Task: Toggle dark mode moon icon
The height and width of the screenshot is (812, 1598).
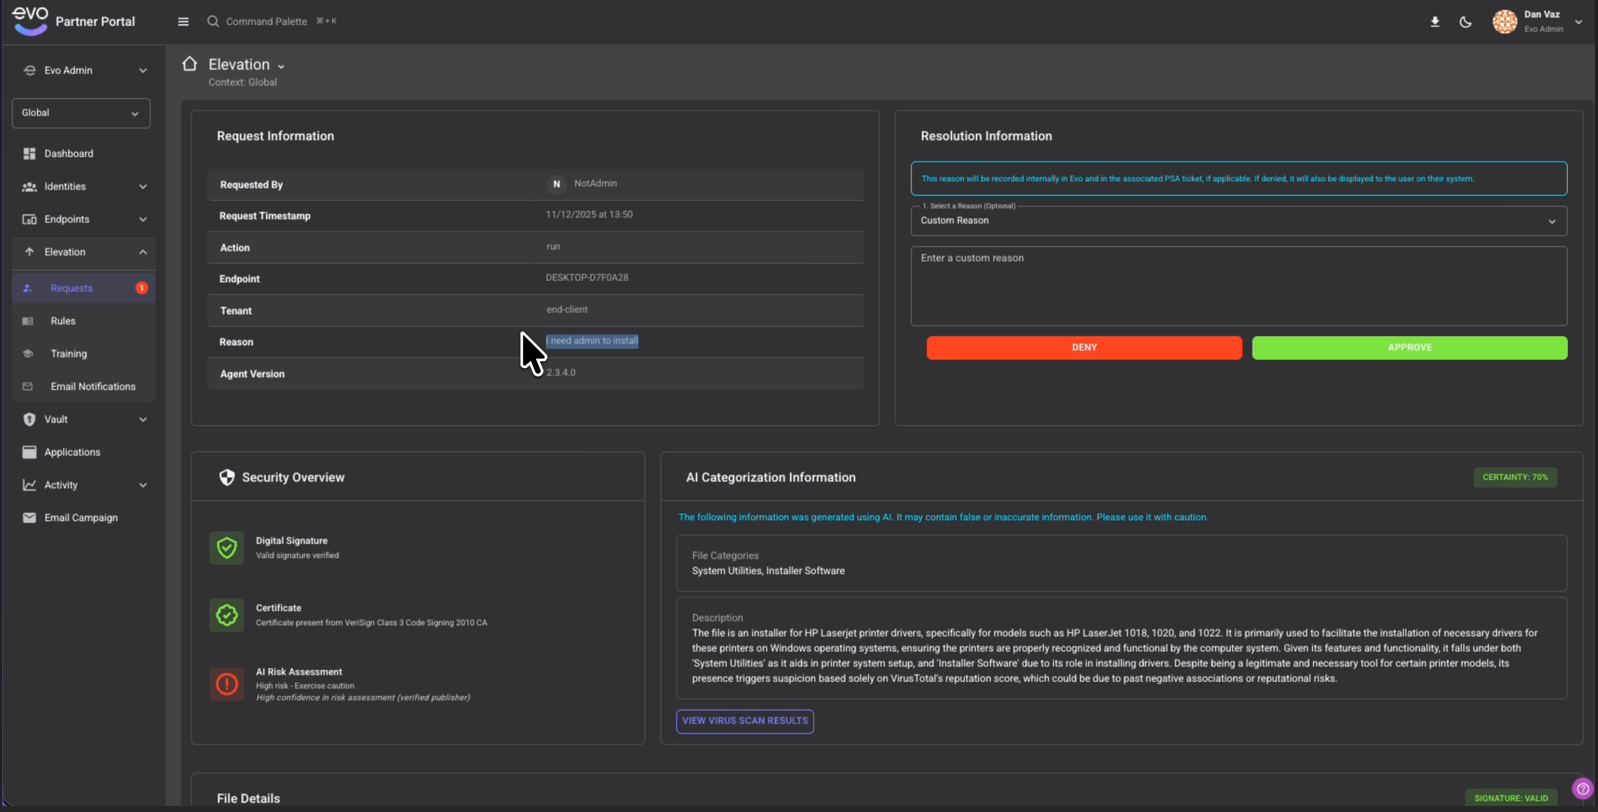Action: pos(1465,22)
